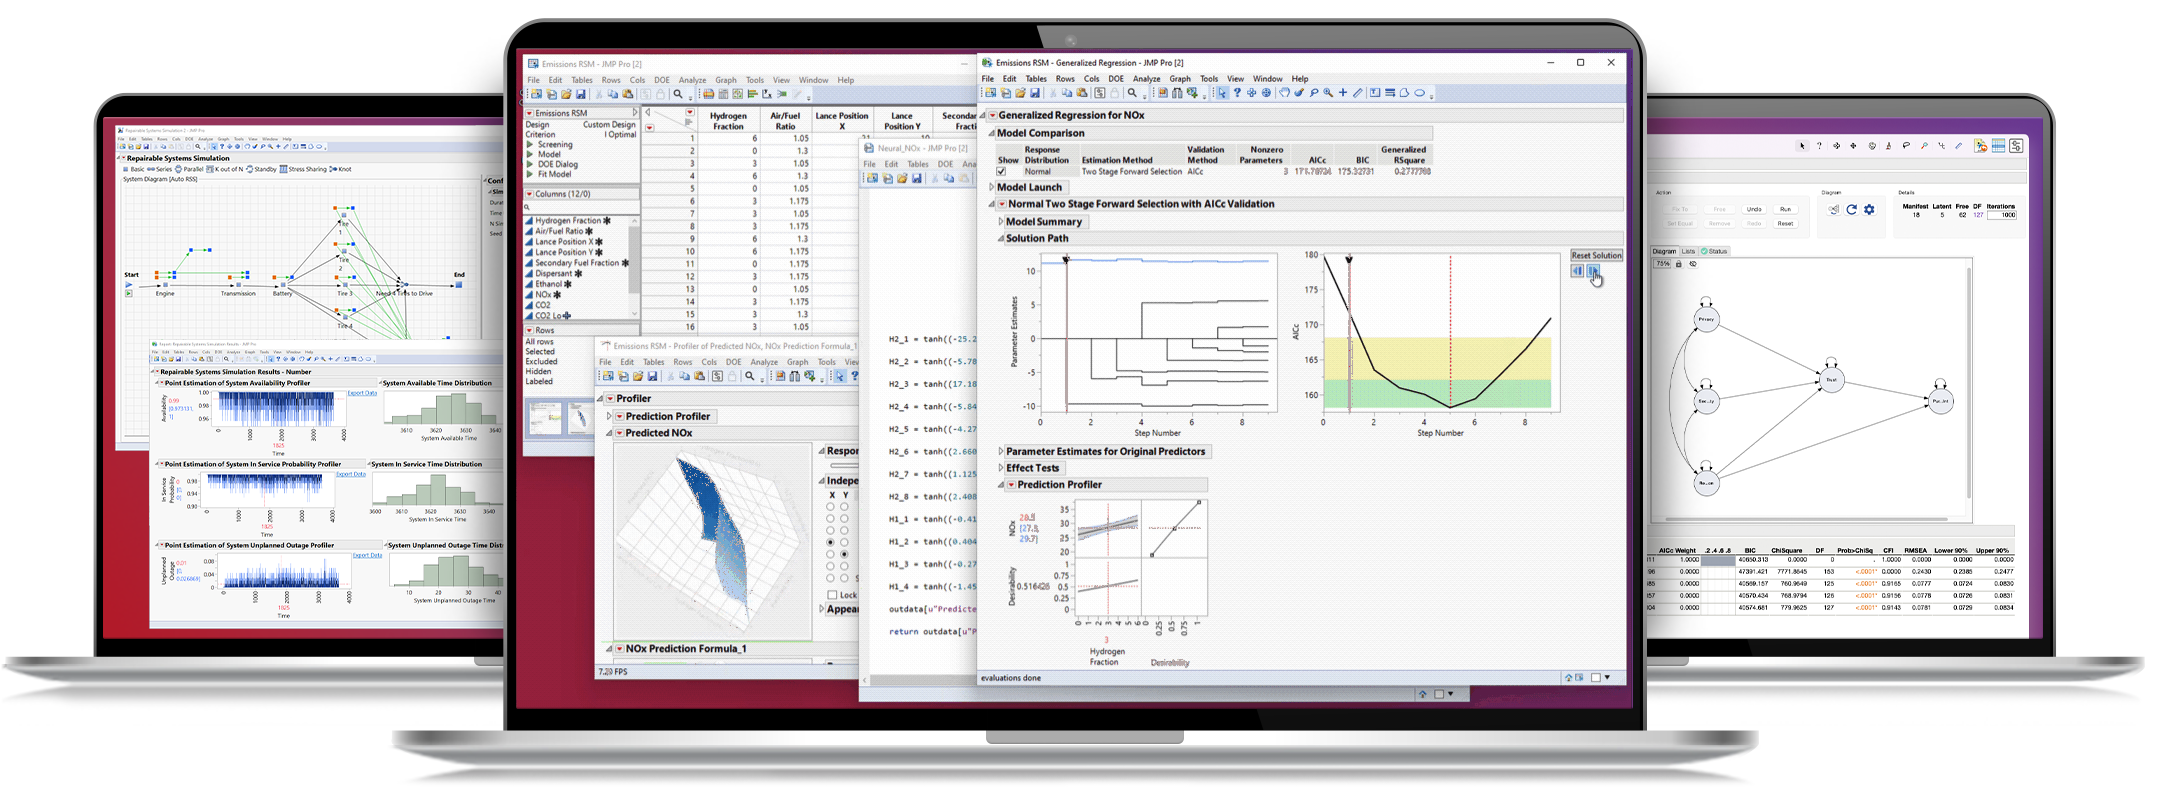
Task: Click the Columns list scrollbar in Emissions RSM table
Action: click(634, 258)
